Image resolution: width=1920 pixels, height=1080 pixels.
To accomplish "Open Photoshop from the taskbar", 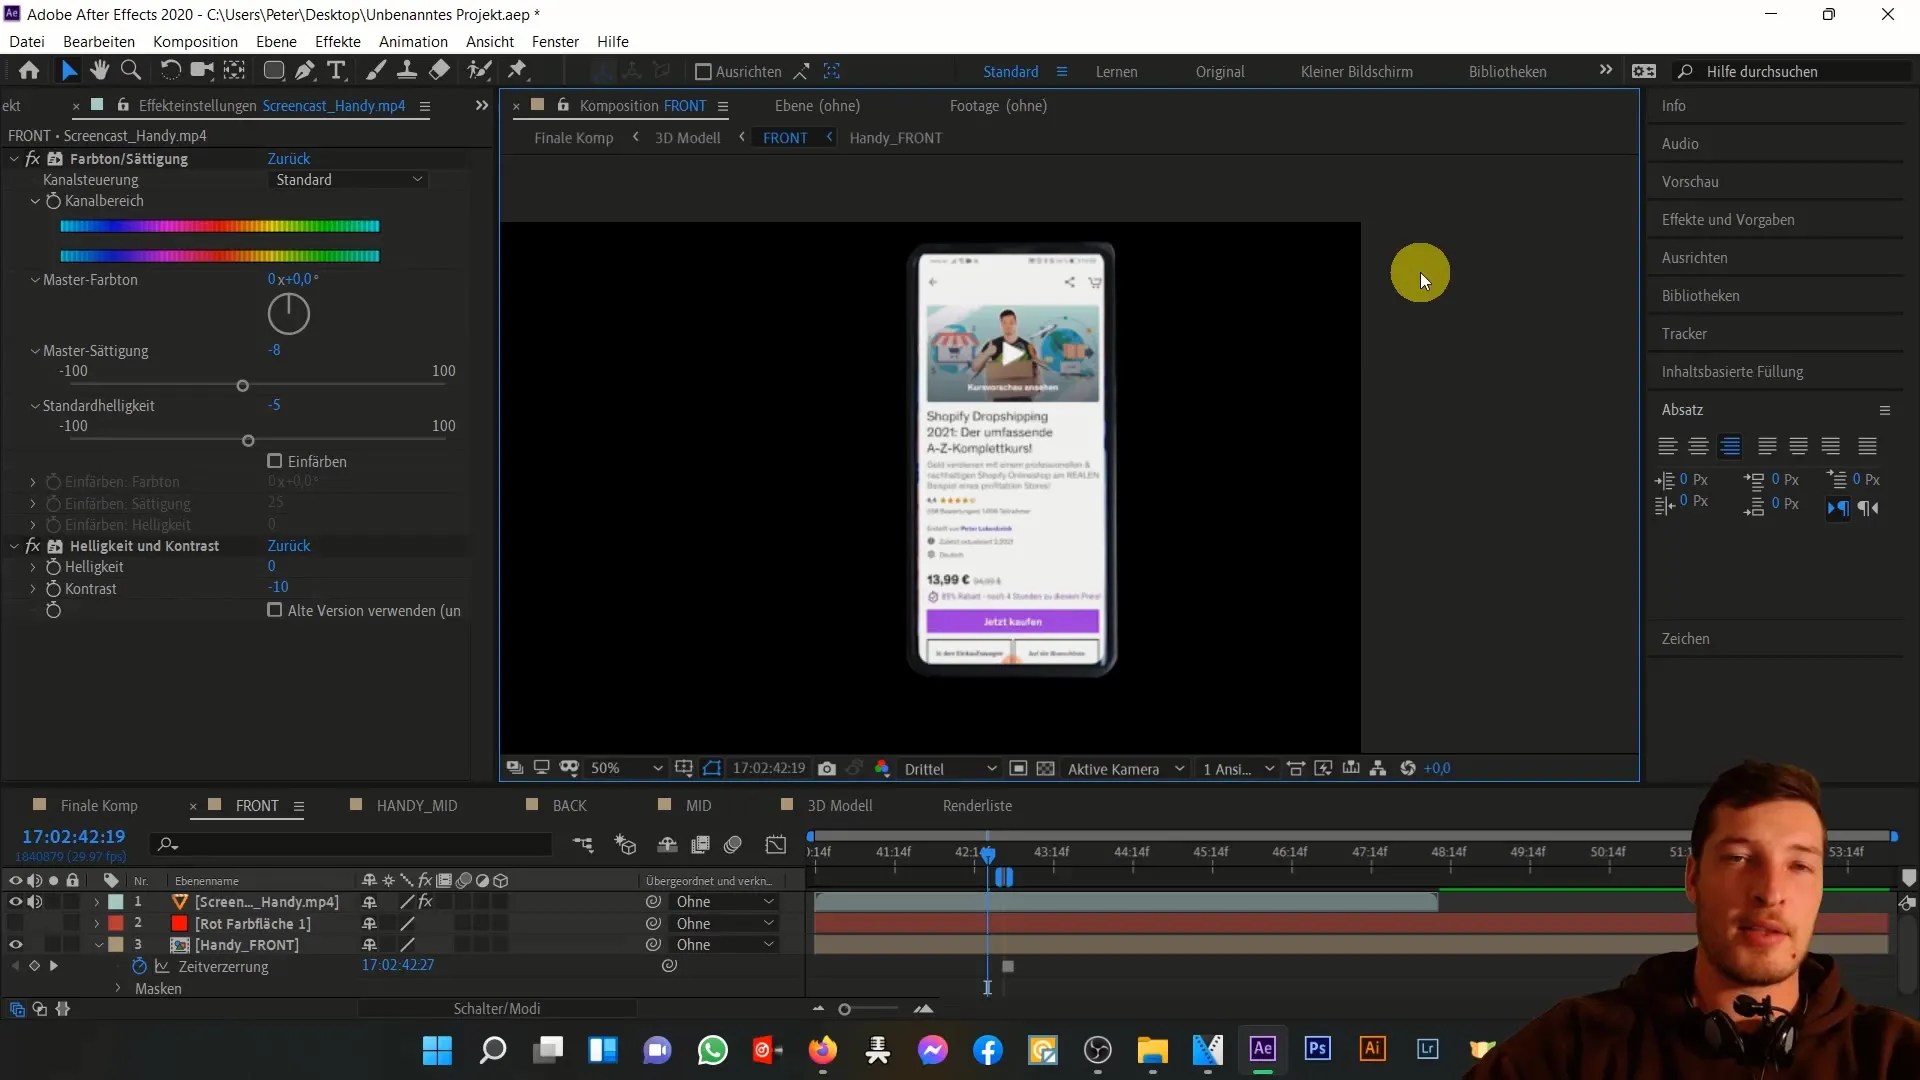I will [x=1317, y=1049].
